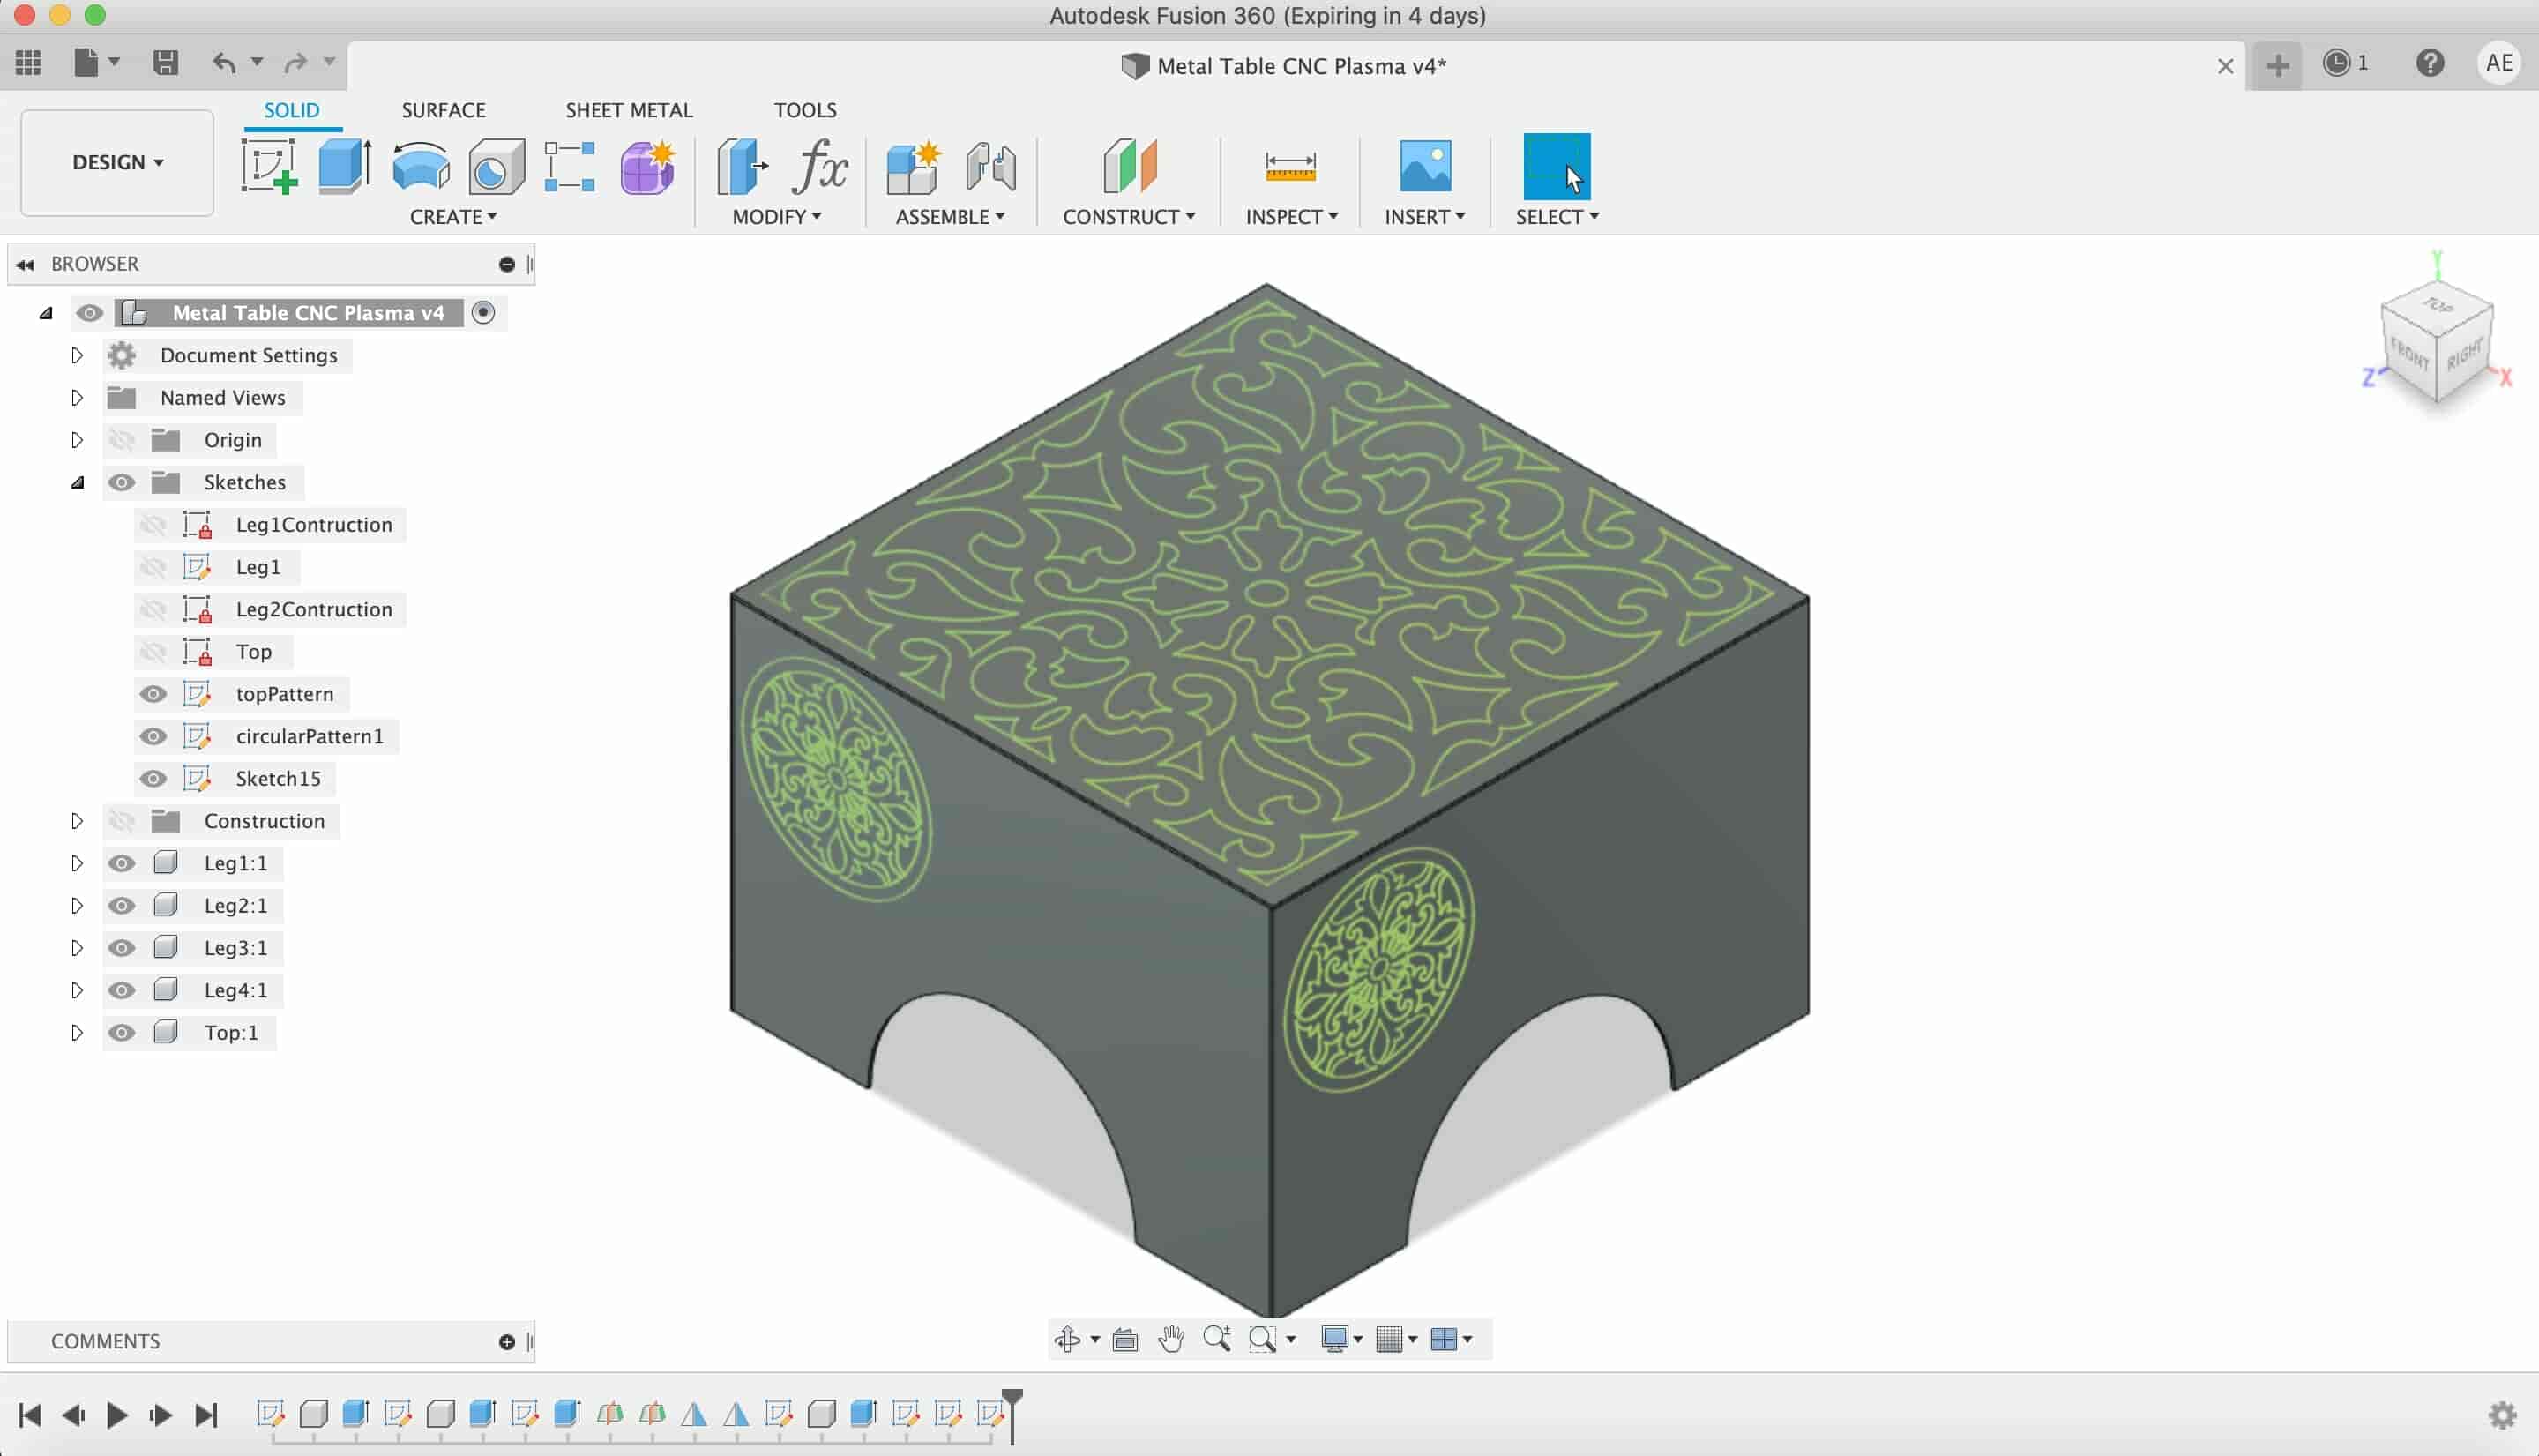Open the ASSEMBLE menu
The width and height of the screenshot is (2539, 1456).
click(x=949, y=217)
